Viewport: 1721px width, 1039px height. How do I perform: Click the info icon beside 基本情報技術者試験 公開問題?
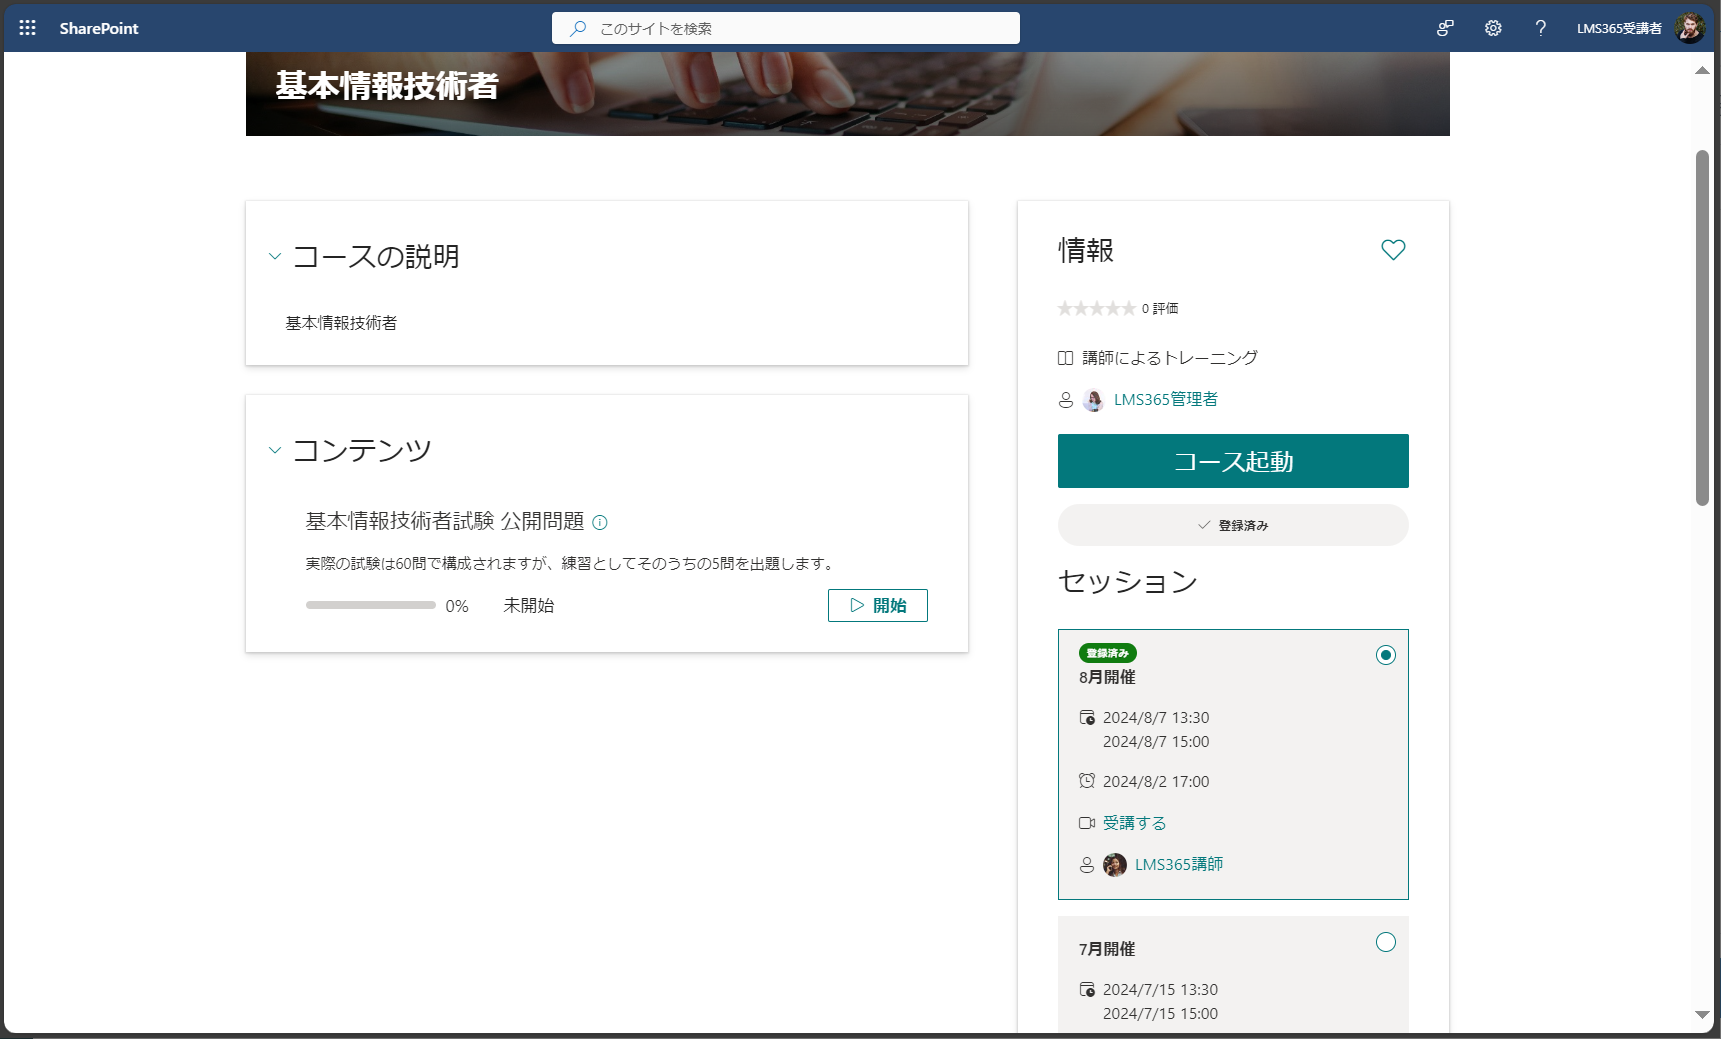(599, 522)
